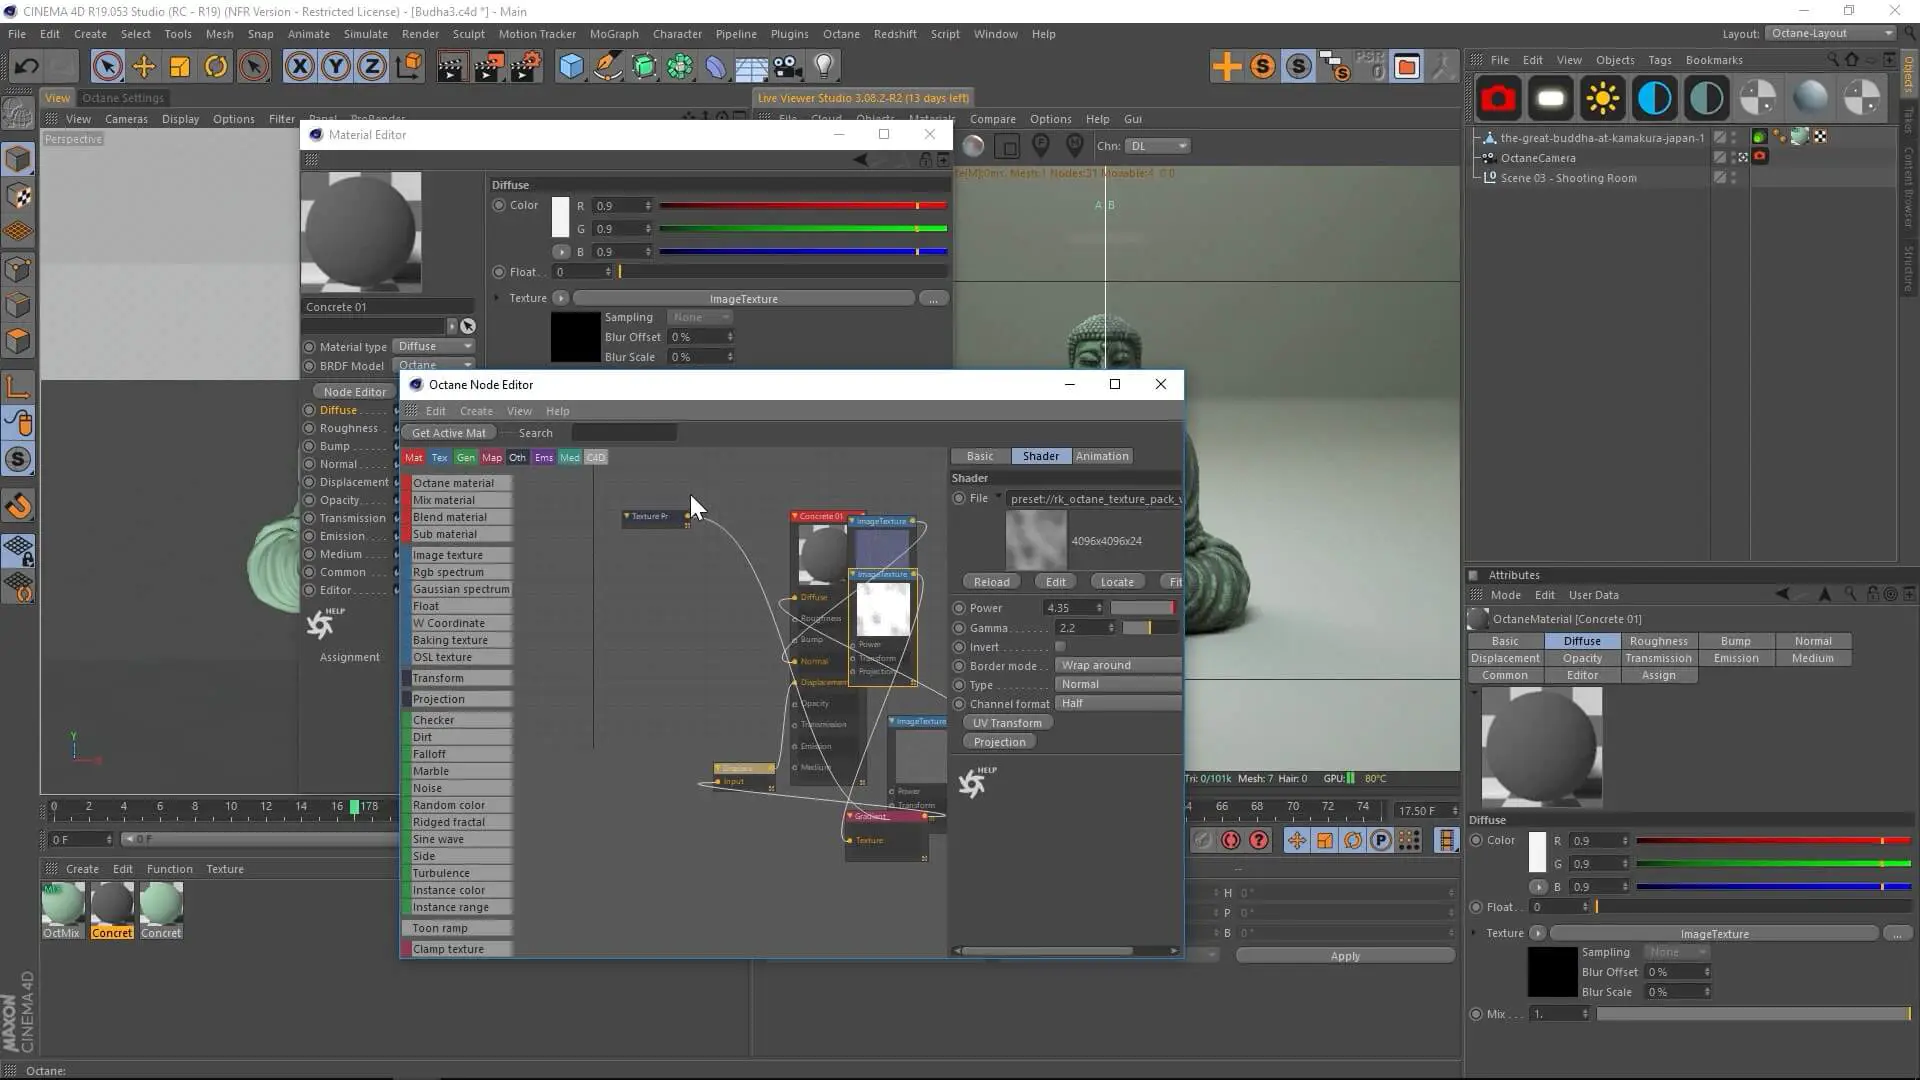The image size is (1920, 1080).
Task: Open the Roughness tab in Attributes panel
Action: click(1658, 641)
